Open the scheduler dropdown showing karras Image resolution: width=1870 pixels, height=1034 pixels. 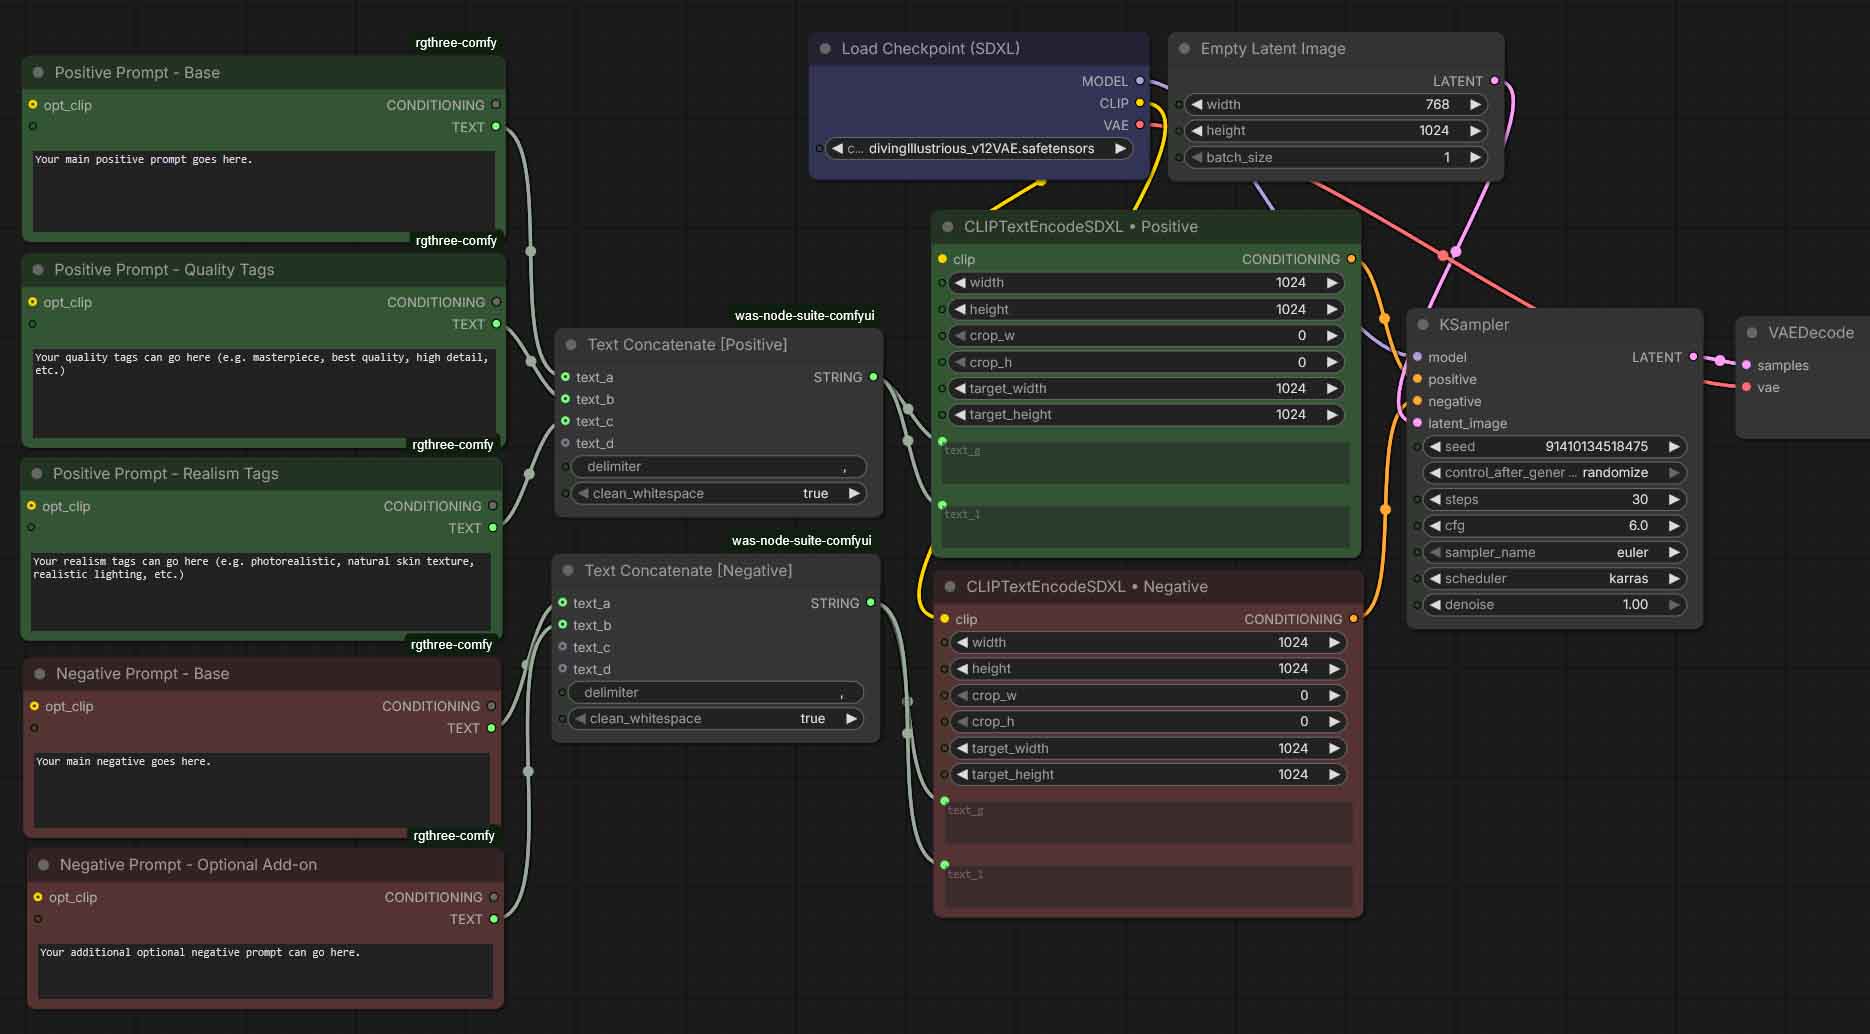[1553, 578]
